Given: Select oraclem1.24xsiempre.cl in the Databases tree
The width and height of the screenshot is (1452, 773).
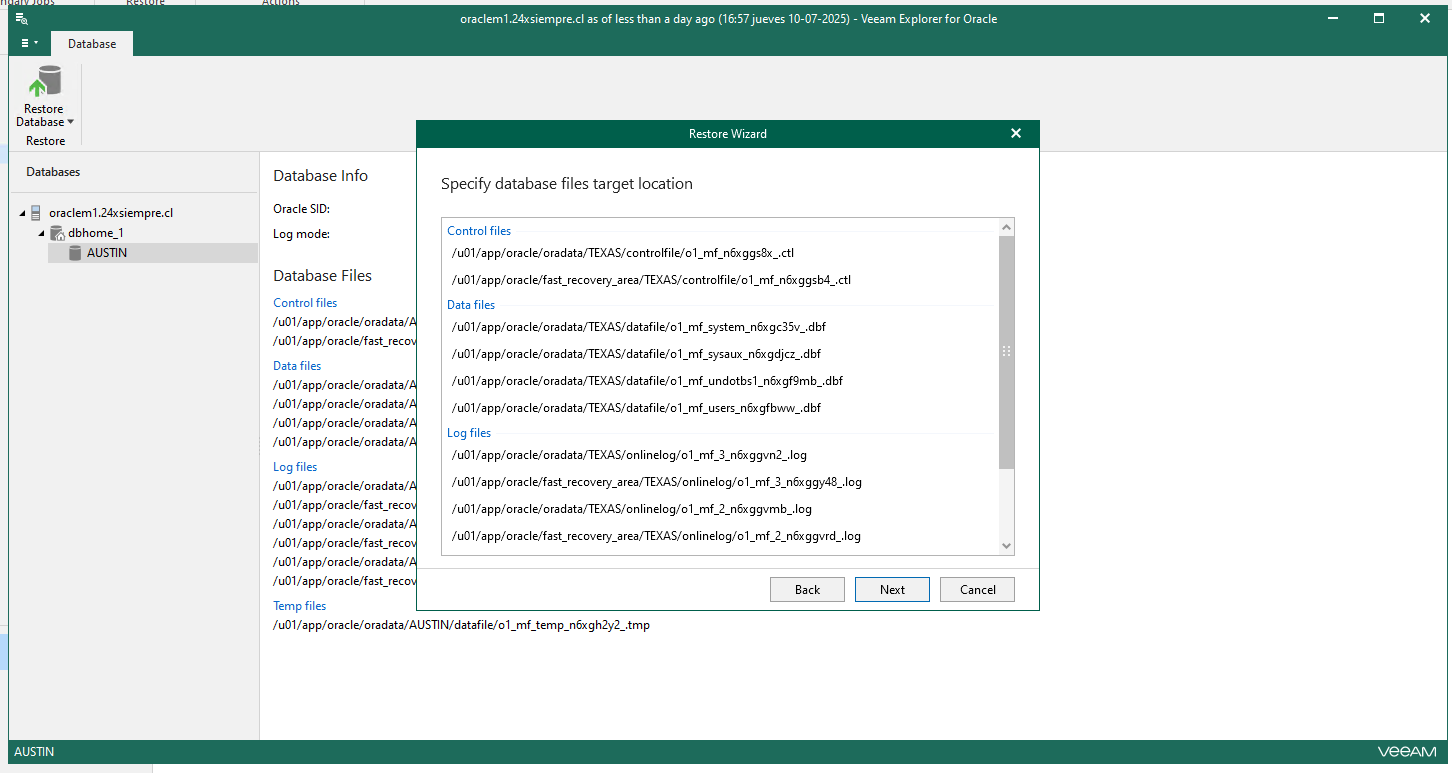Looking at the screenshot, I should pyautogui.click(x=111, y=213).
